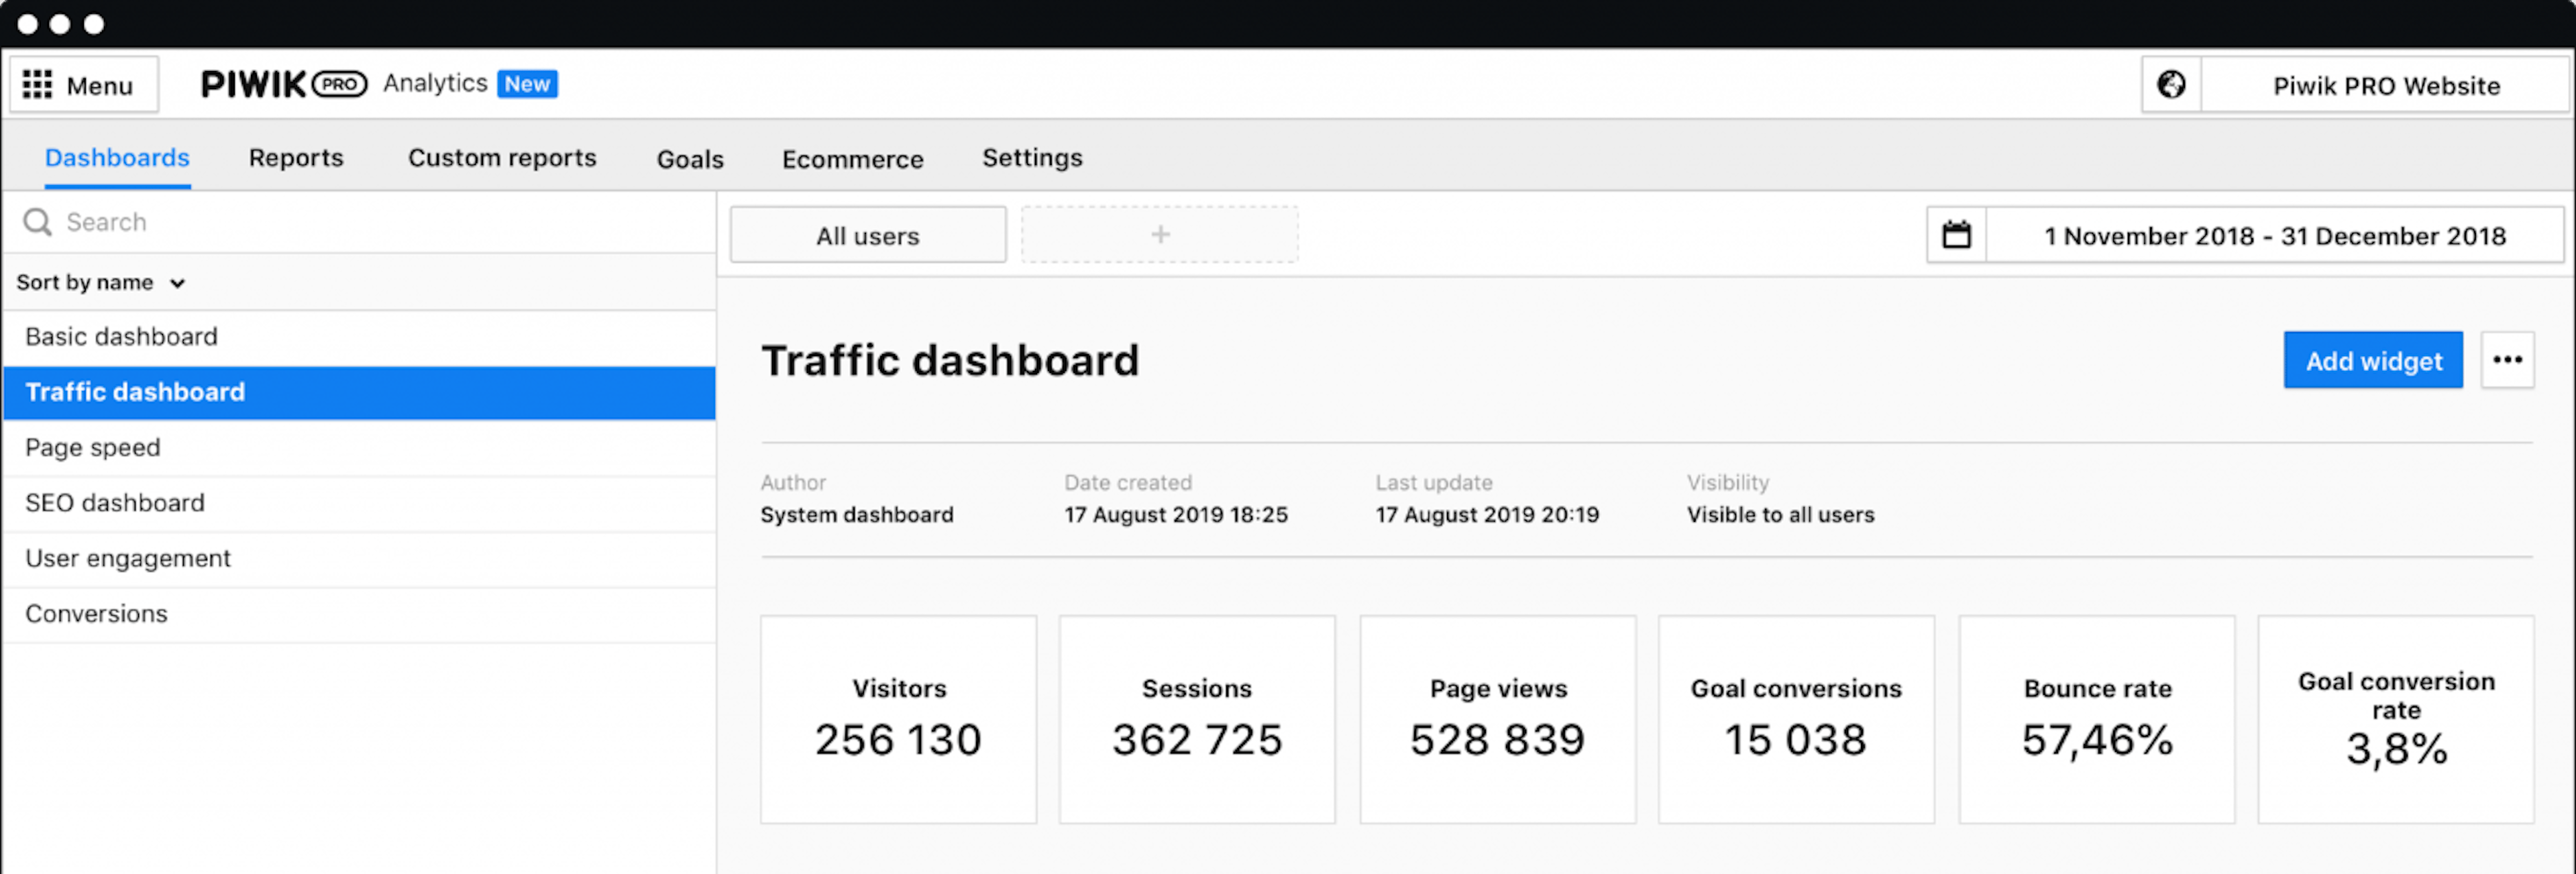Click the calendar date icon
This screenshot has height=874, width=2576.
1956,236
